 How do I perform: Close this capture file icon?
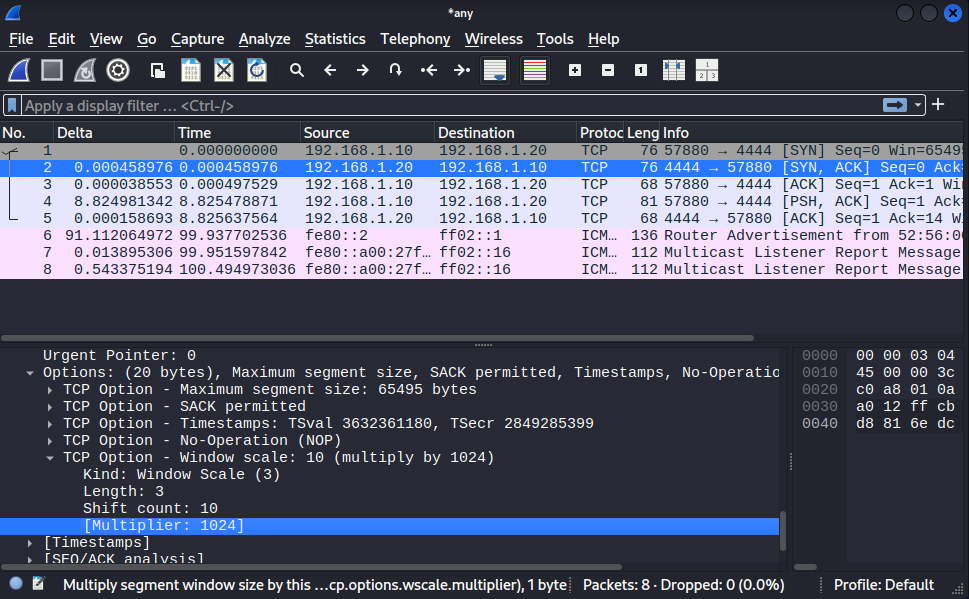point(224,70)
